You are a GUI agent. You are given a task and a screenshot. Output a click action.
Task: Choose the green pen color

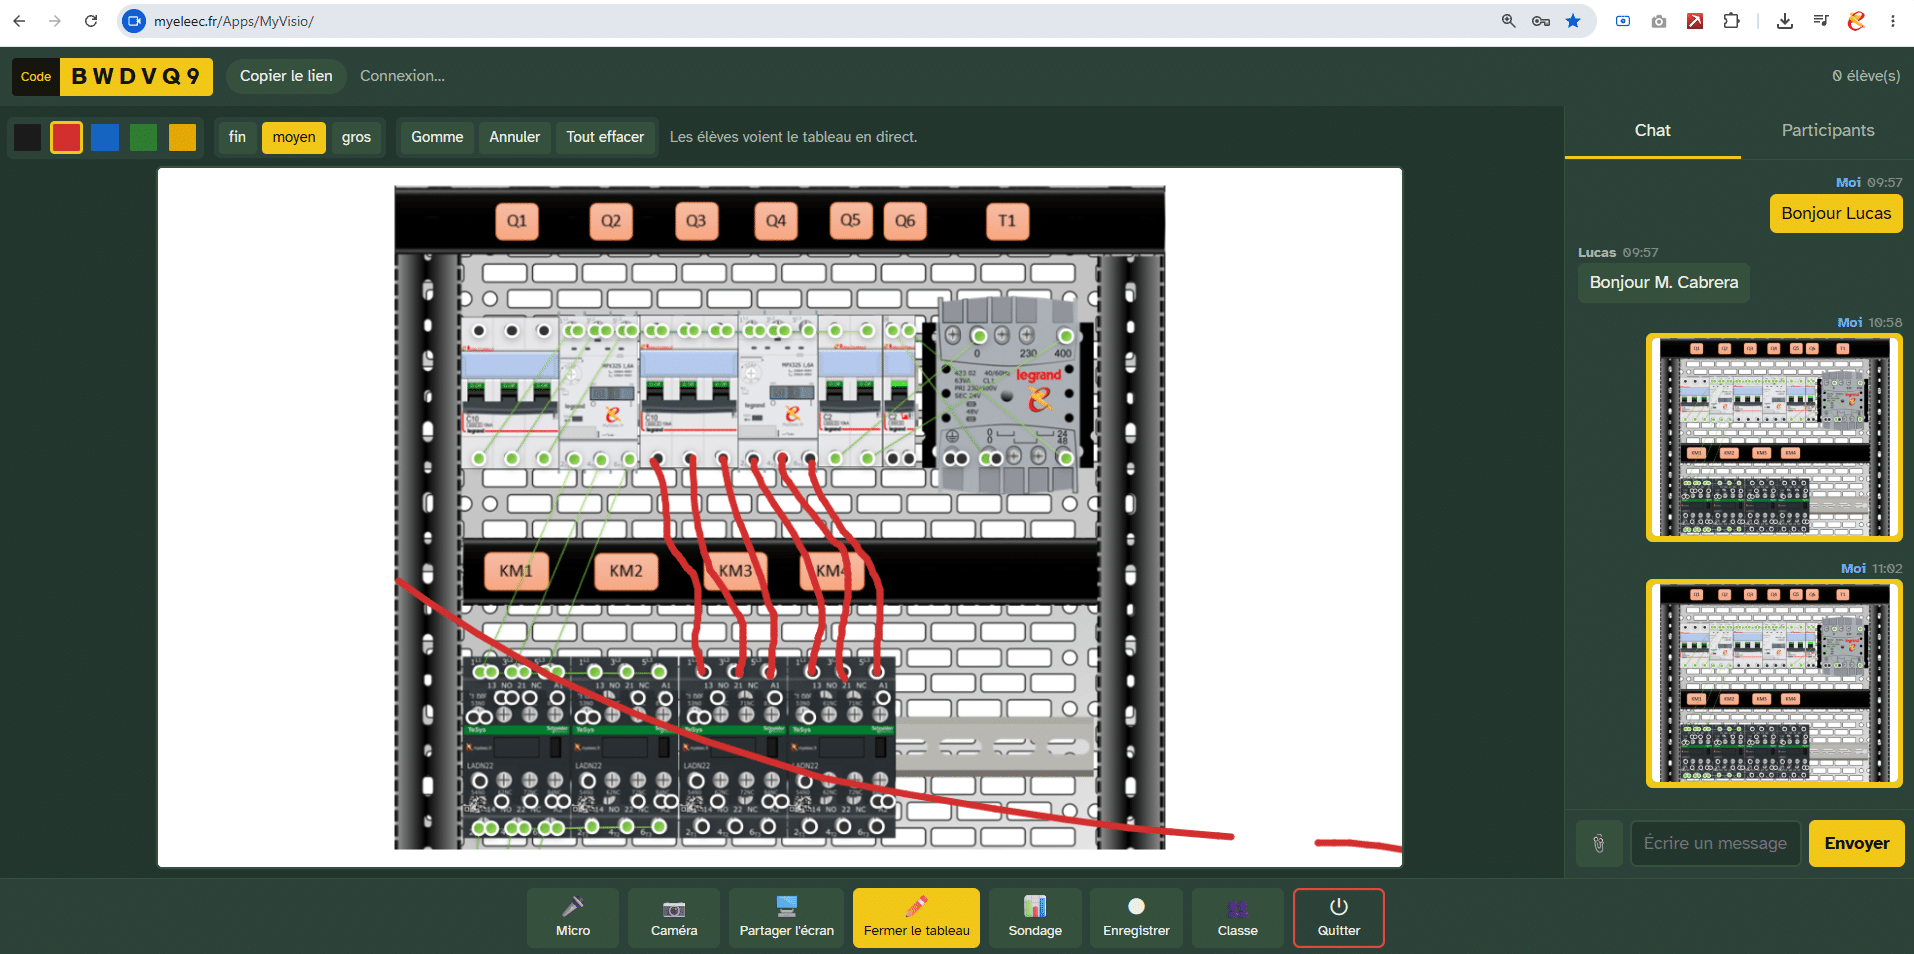click(144, 137)
